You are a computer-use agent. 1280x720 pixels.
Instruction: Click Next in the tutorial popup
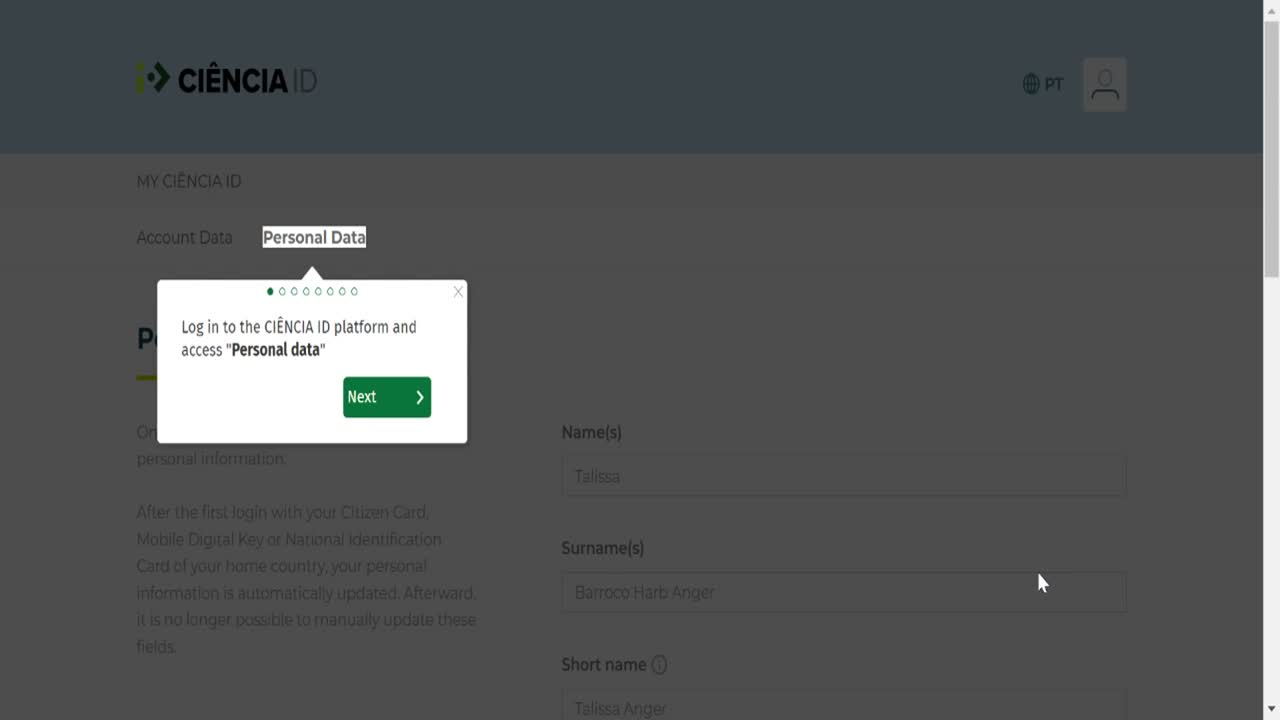click(x=387, y=397)
